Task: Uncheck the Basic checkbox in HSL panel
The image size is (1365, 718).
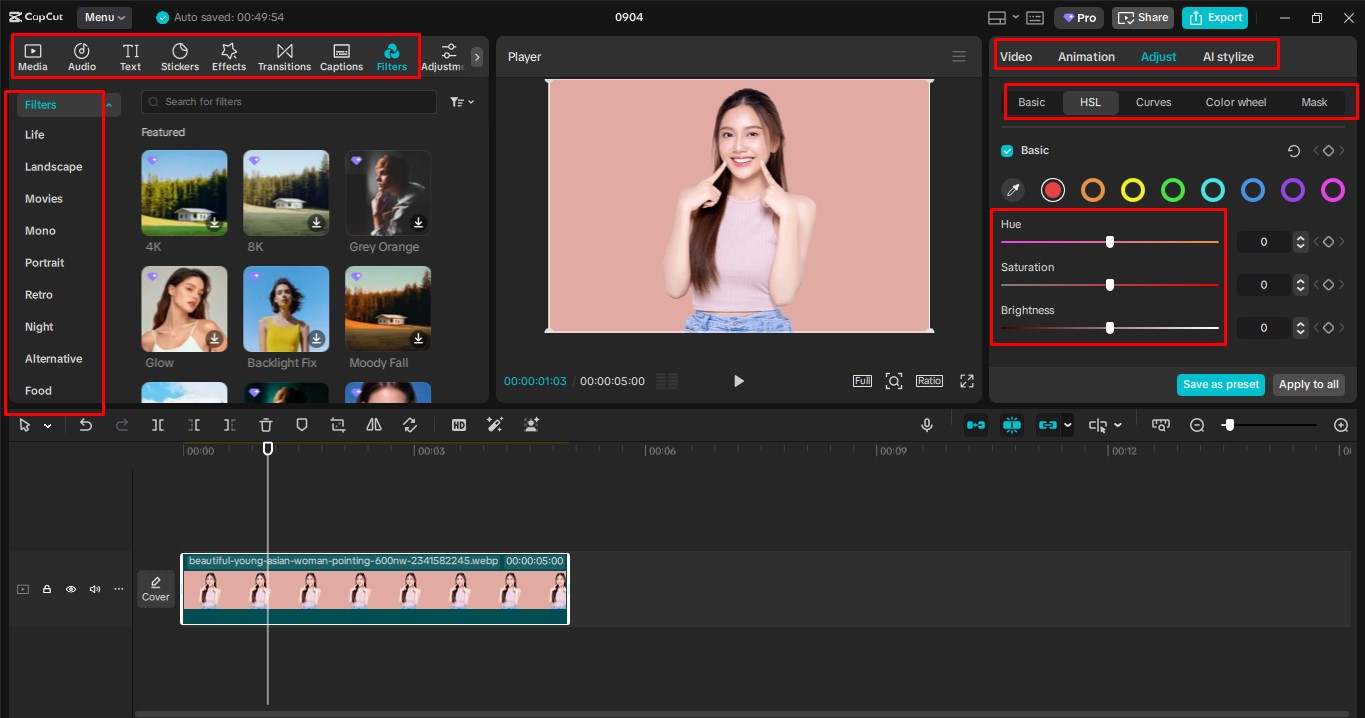Action: [x=1007, y=150]
